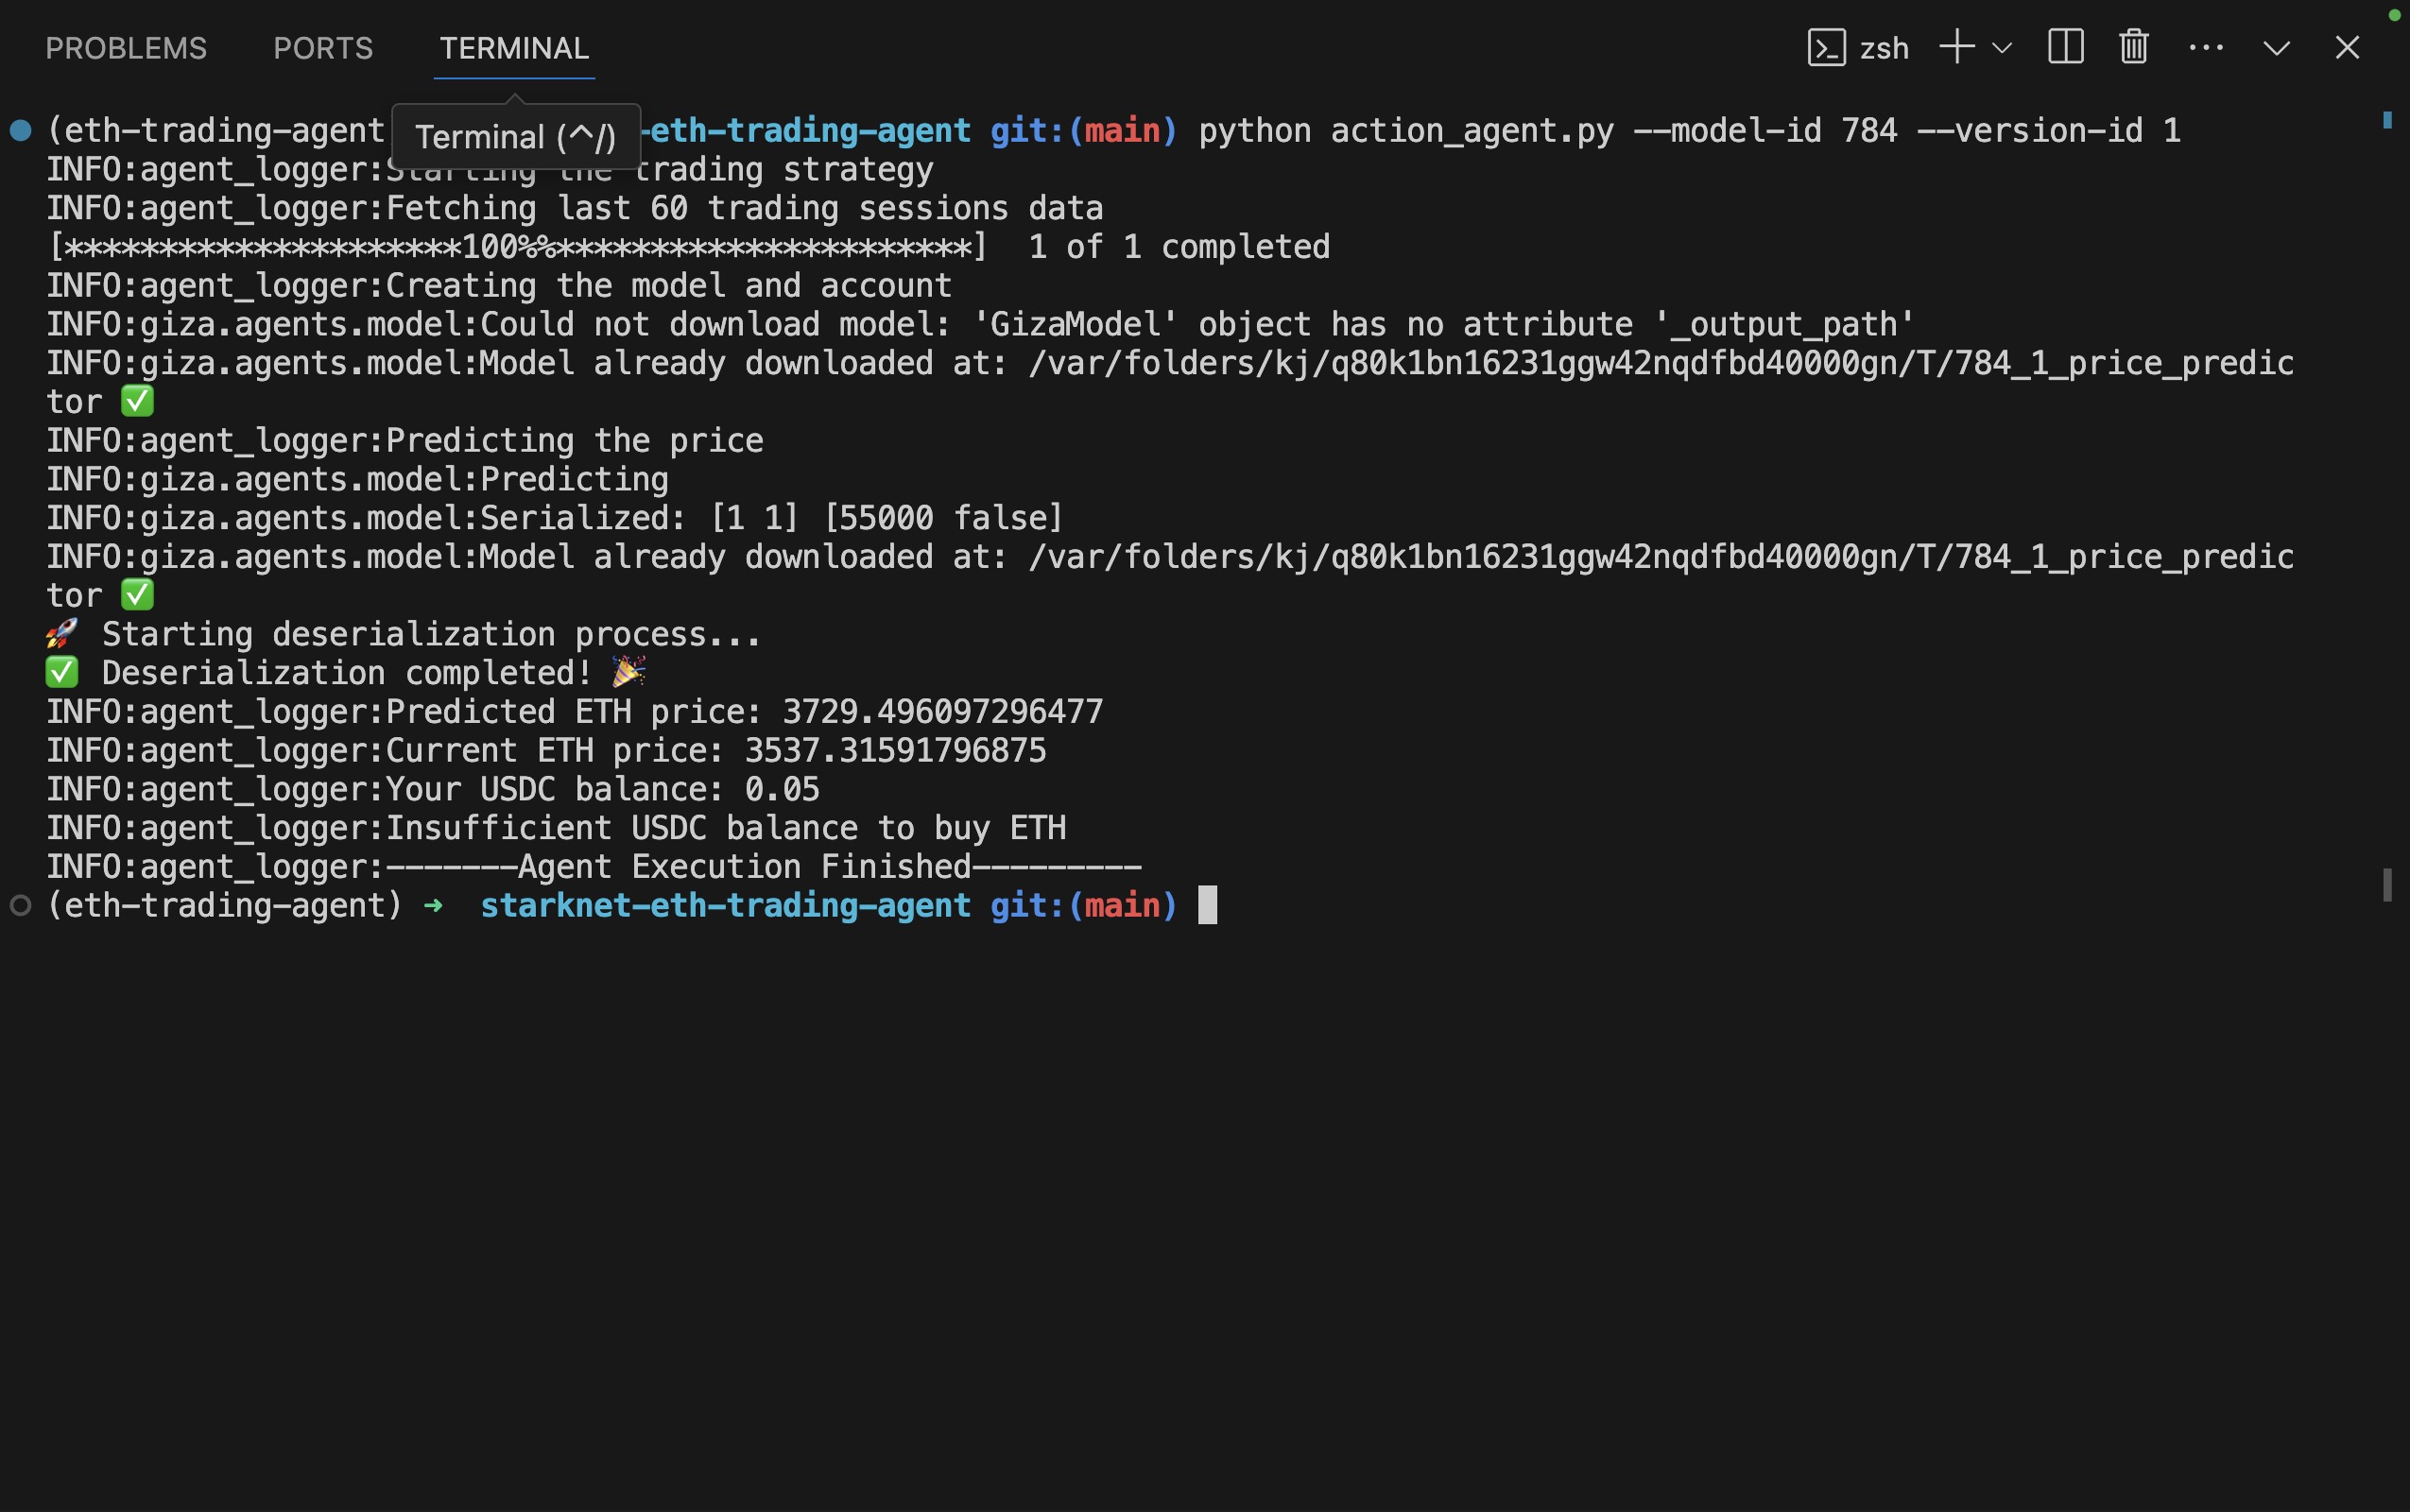Open the more actions ellipsis menu
This screenshot has height=1512, width=2410.
coord(2206,47)
